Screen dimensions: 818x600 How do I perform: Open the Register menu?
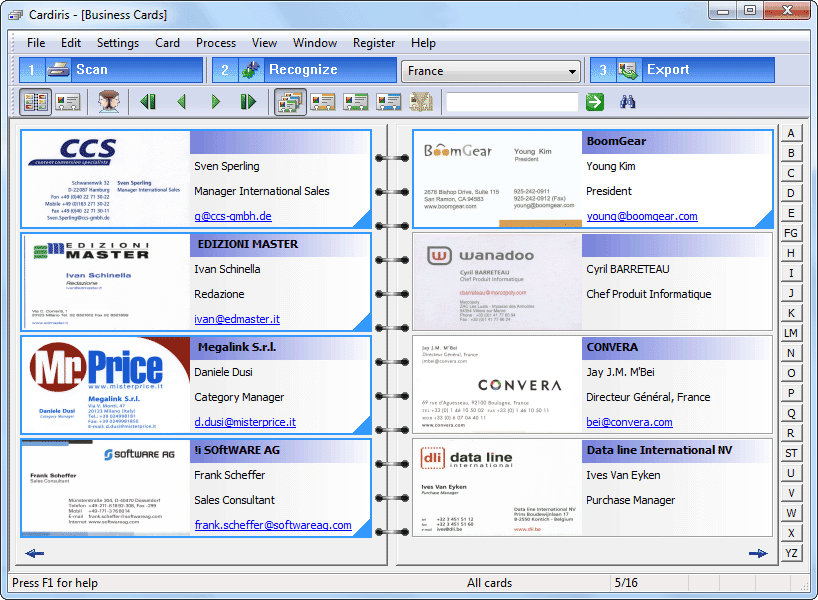click(374, 43)
